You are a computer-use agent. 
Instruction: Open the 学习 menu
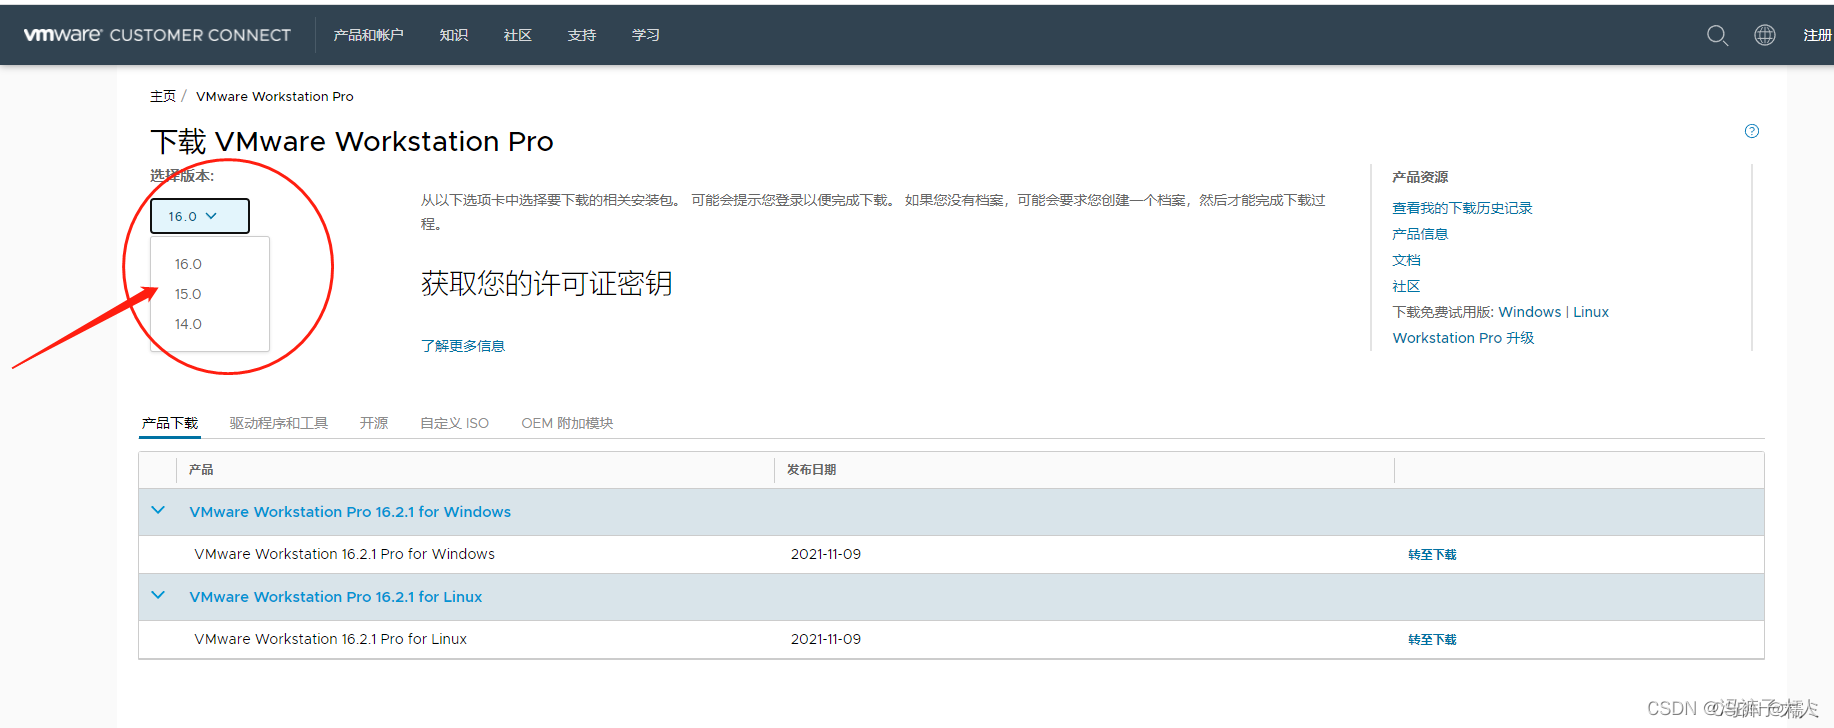pos(645,35)
